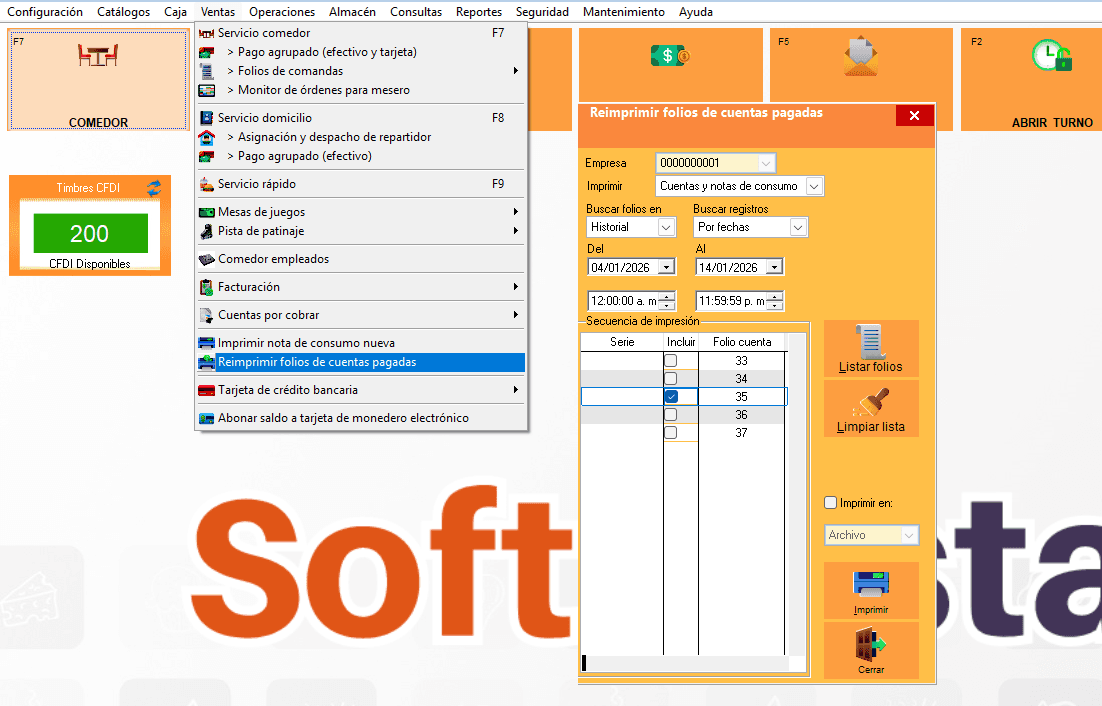
Task: Refresh Timbres CFDI with arrows icon
Action: point(153,187)
